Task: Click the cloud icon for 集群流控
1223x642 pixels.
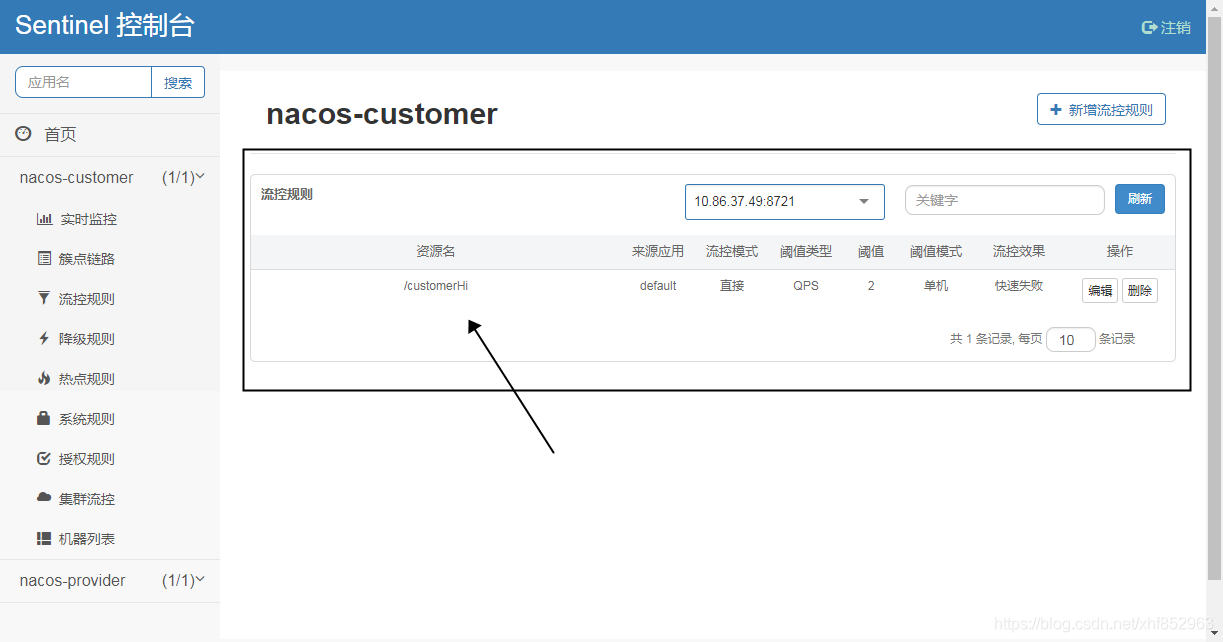Action: tap(44, 497)
